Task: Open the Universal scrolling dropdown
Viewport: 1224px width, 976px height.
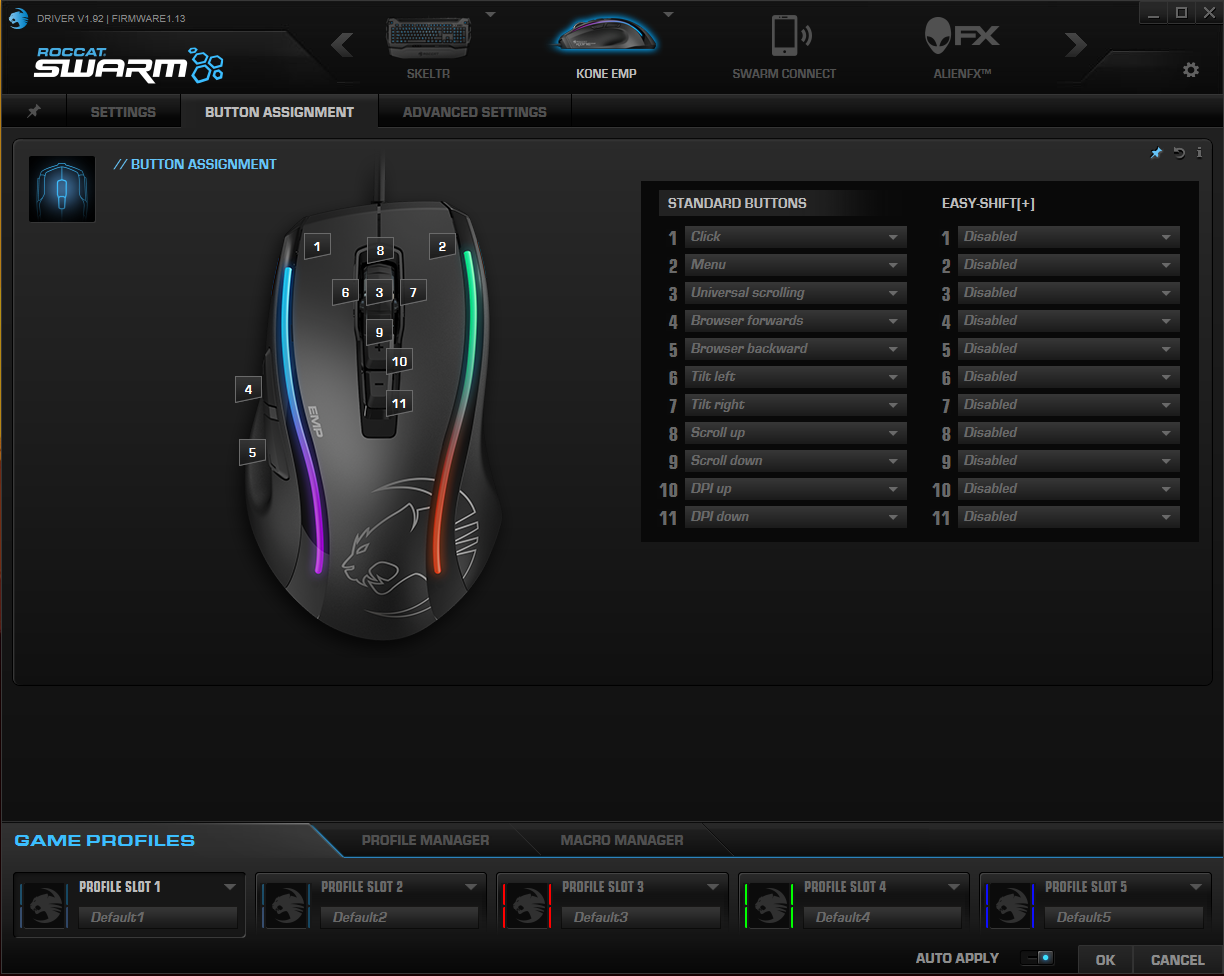Action: tap(795, 293)
